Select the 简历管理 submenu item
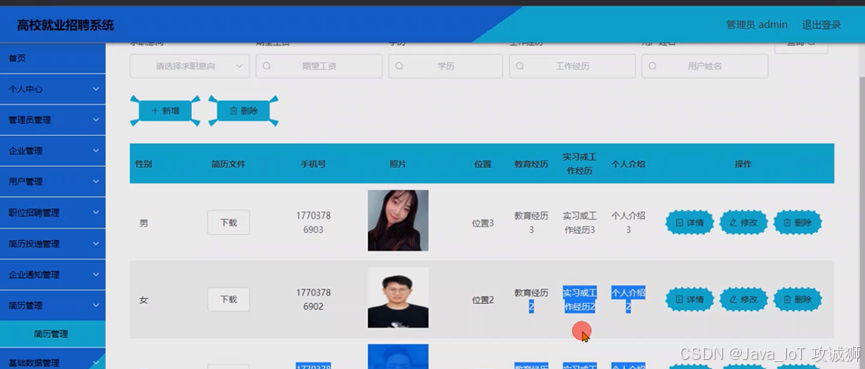 pyautogui.click(x=52, y=334)
